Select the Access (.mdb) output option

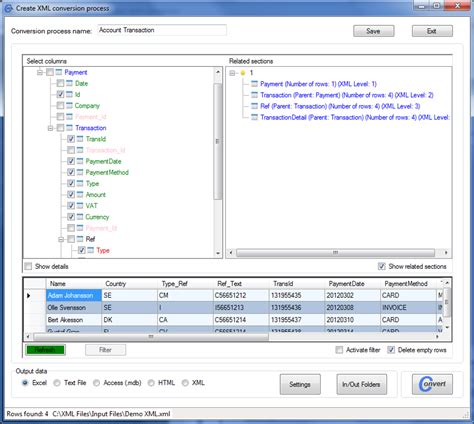point(96,383)
